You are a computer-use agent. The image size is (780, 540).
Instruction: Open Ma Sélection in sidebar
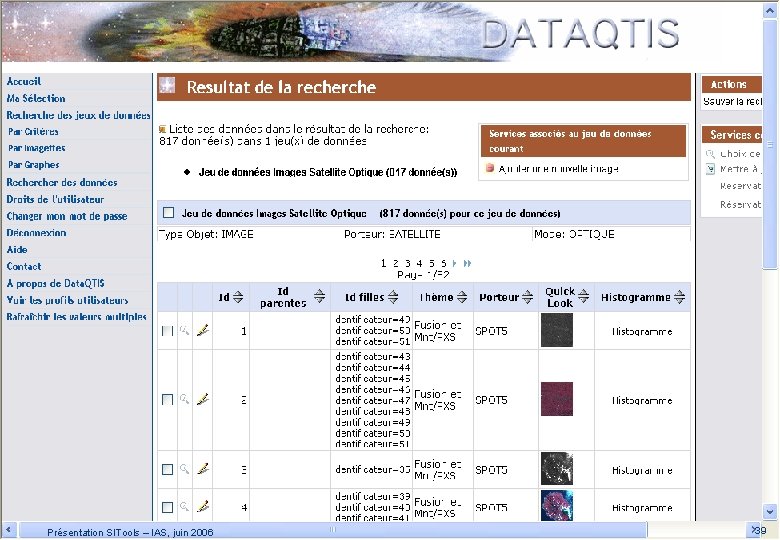36,98
